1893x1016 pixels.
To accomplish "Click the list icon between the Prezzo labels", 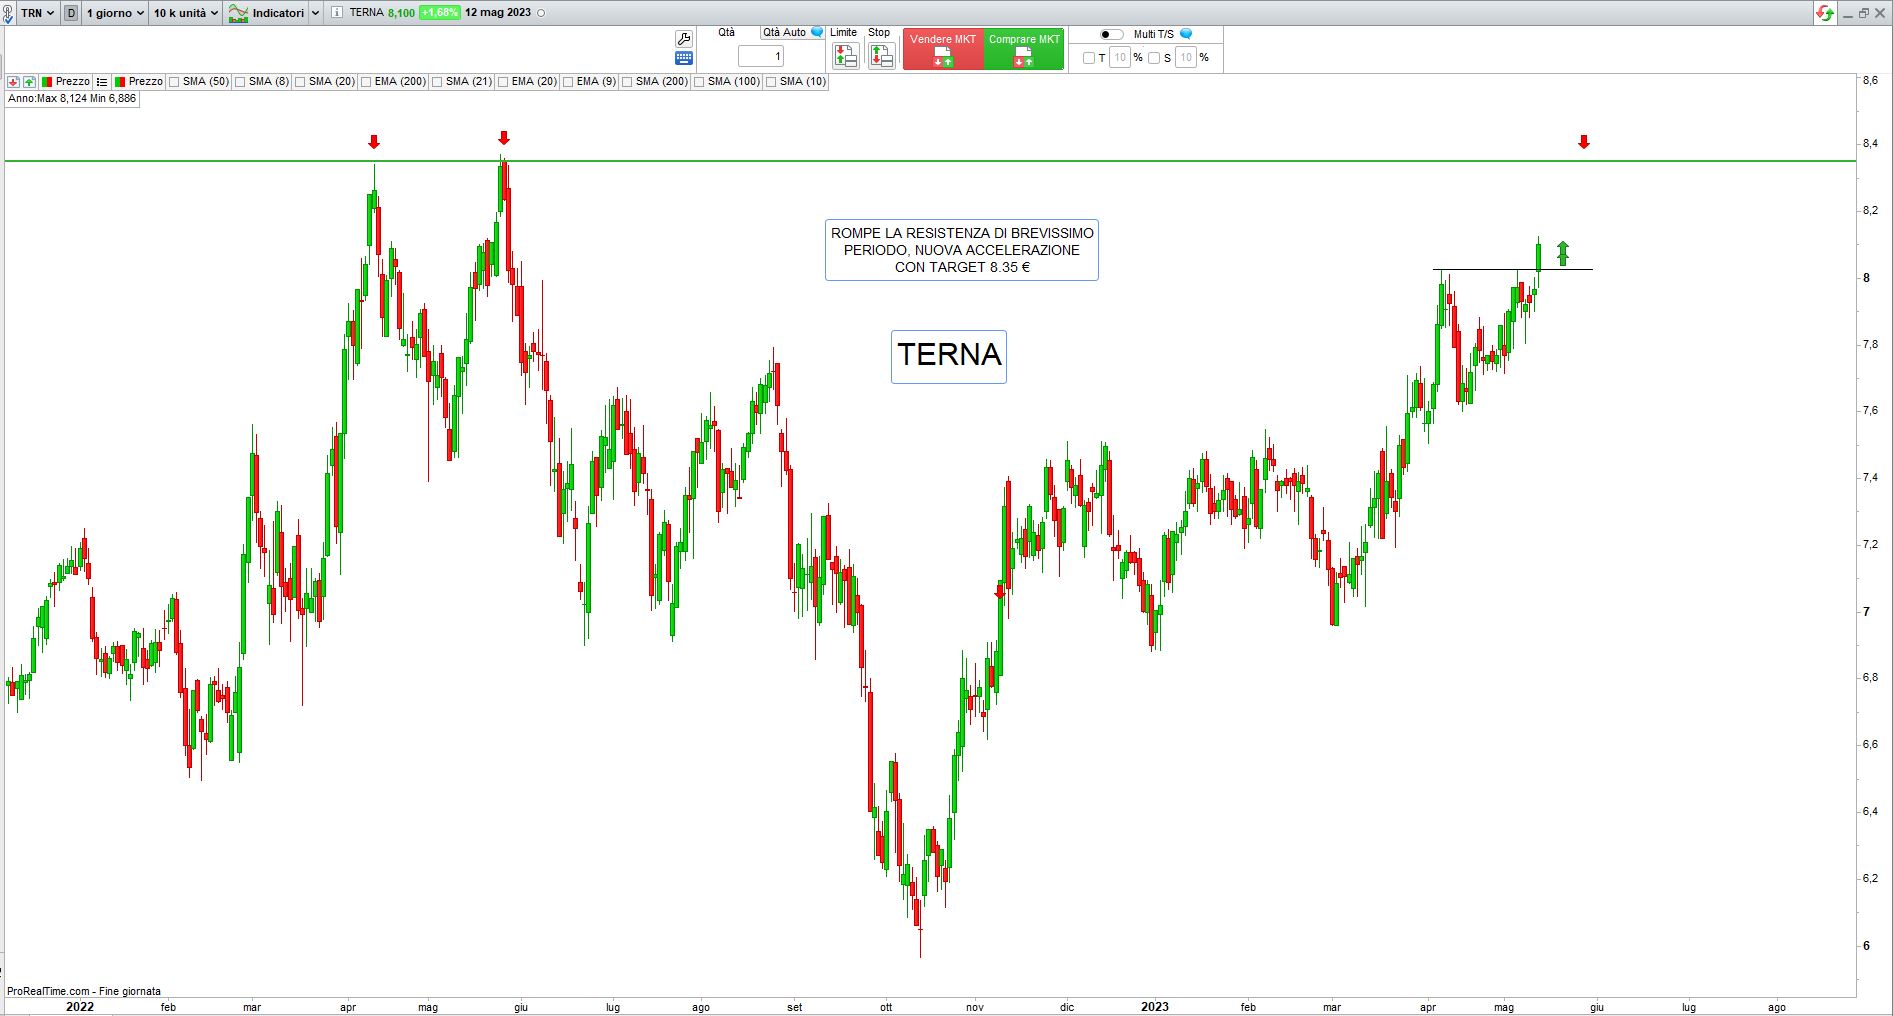I will (102, 82).
